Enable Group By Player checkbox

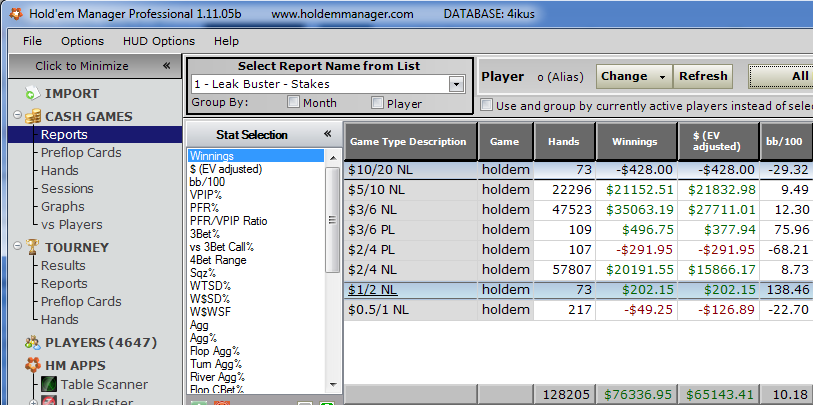[377, 103]
